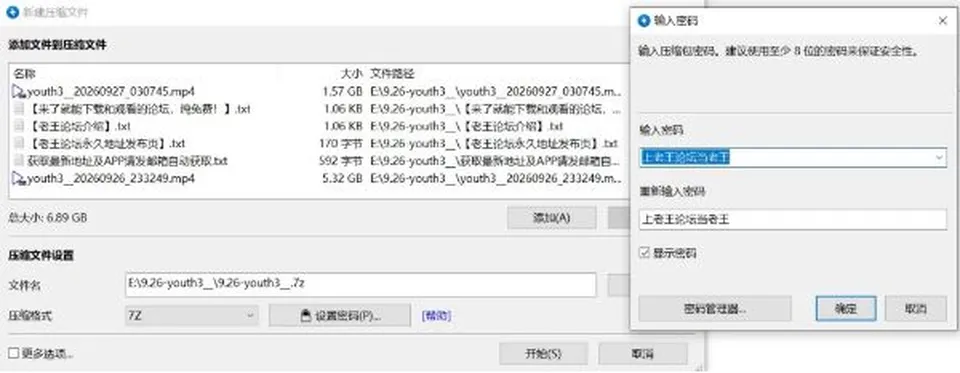Click the blue icon in 新建压缩文件 title bar
The height and width of the screenshot is (373, 960).
12,12
